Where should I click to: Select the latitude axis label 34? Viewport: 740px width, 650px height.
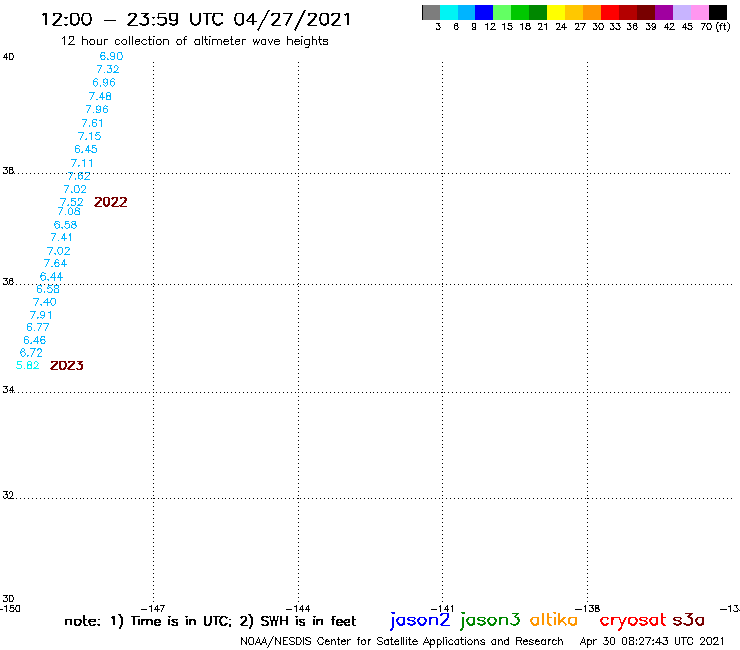pos(8,390)
